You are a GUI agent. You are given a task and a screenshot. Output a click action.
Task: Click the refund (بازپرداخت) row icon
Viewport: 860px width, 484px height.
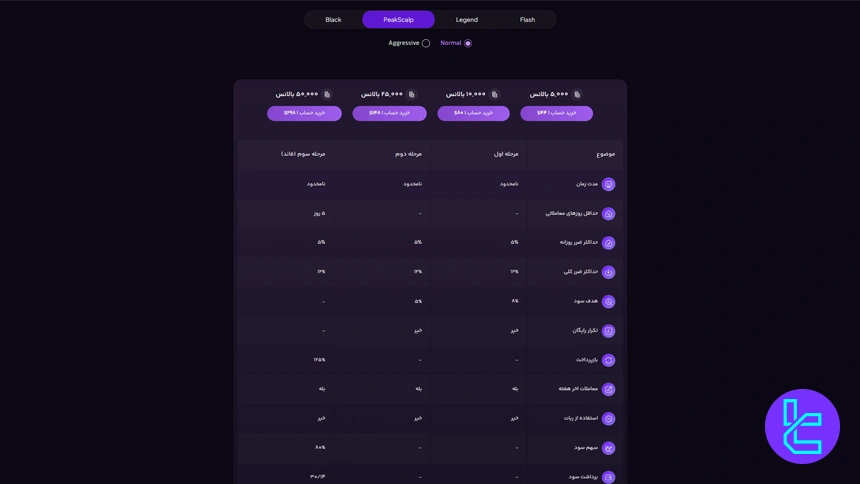[608, 360]
